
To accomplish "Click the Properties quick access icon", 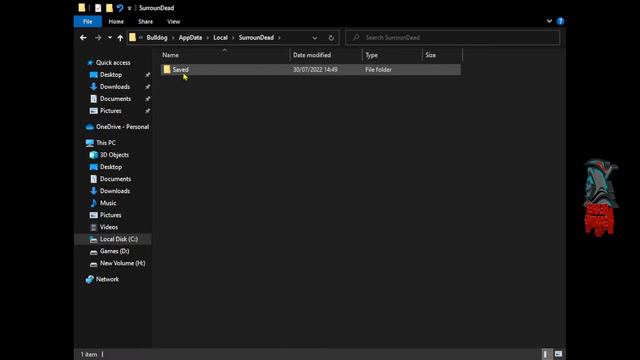I will pyautogui.click(x=98, y=8).
